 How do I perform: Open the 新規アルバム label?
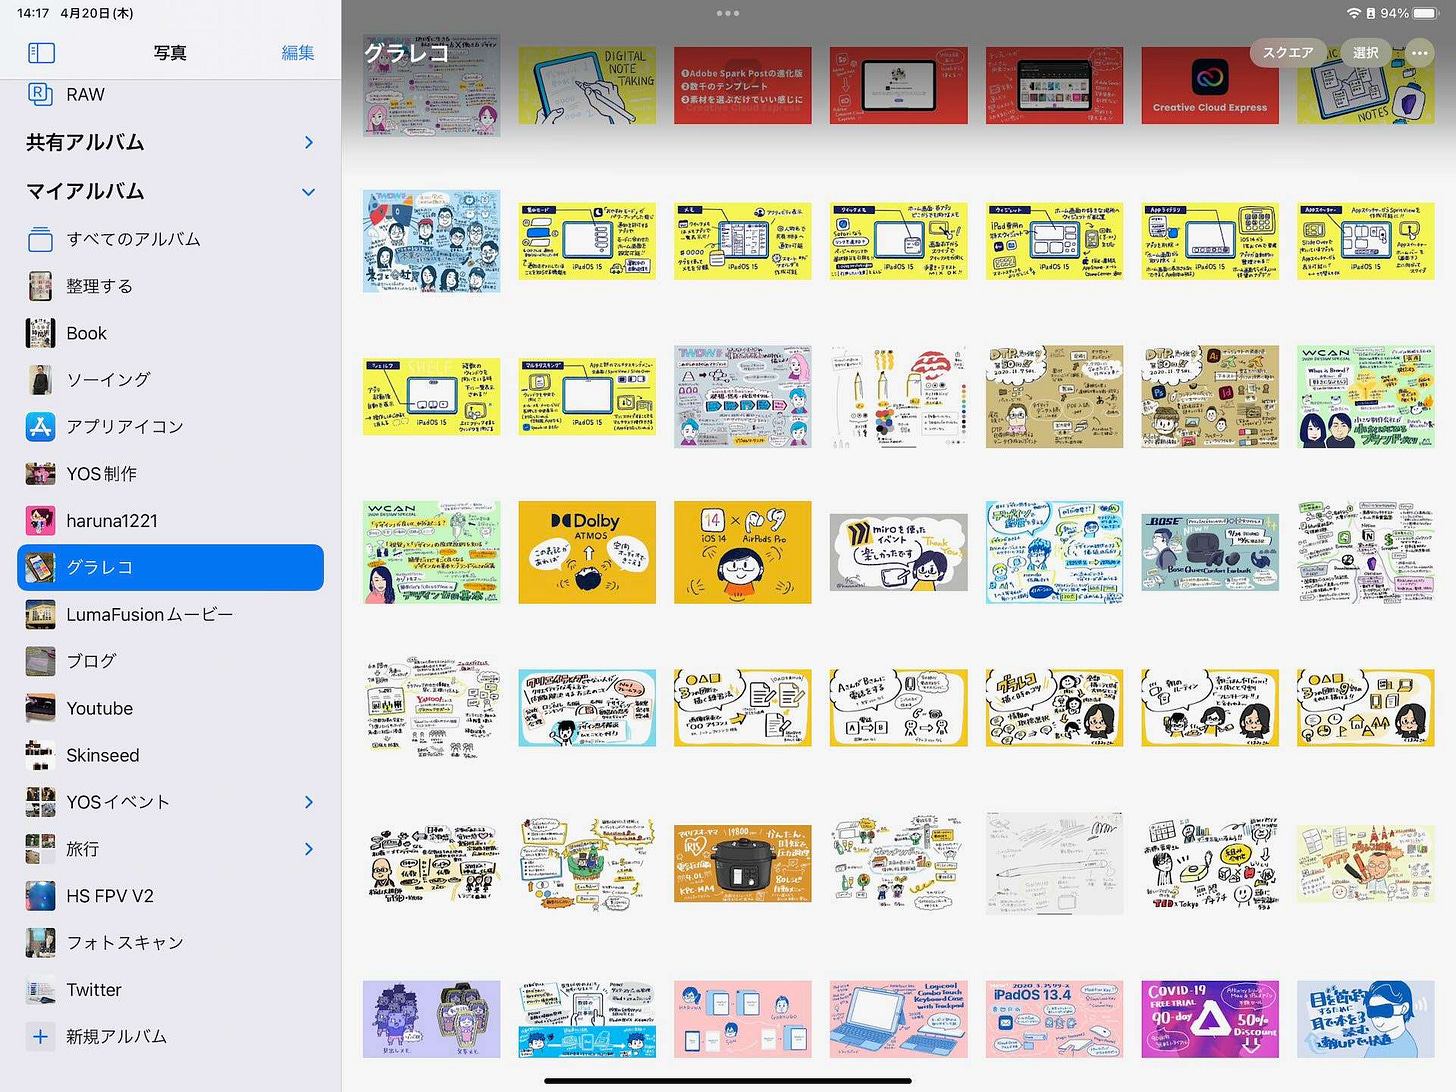[116, 1037]
